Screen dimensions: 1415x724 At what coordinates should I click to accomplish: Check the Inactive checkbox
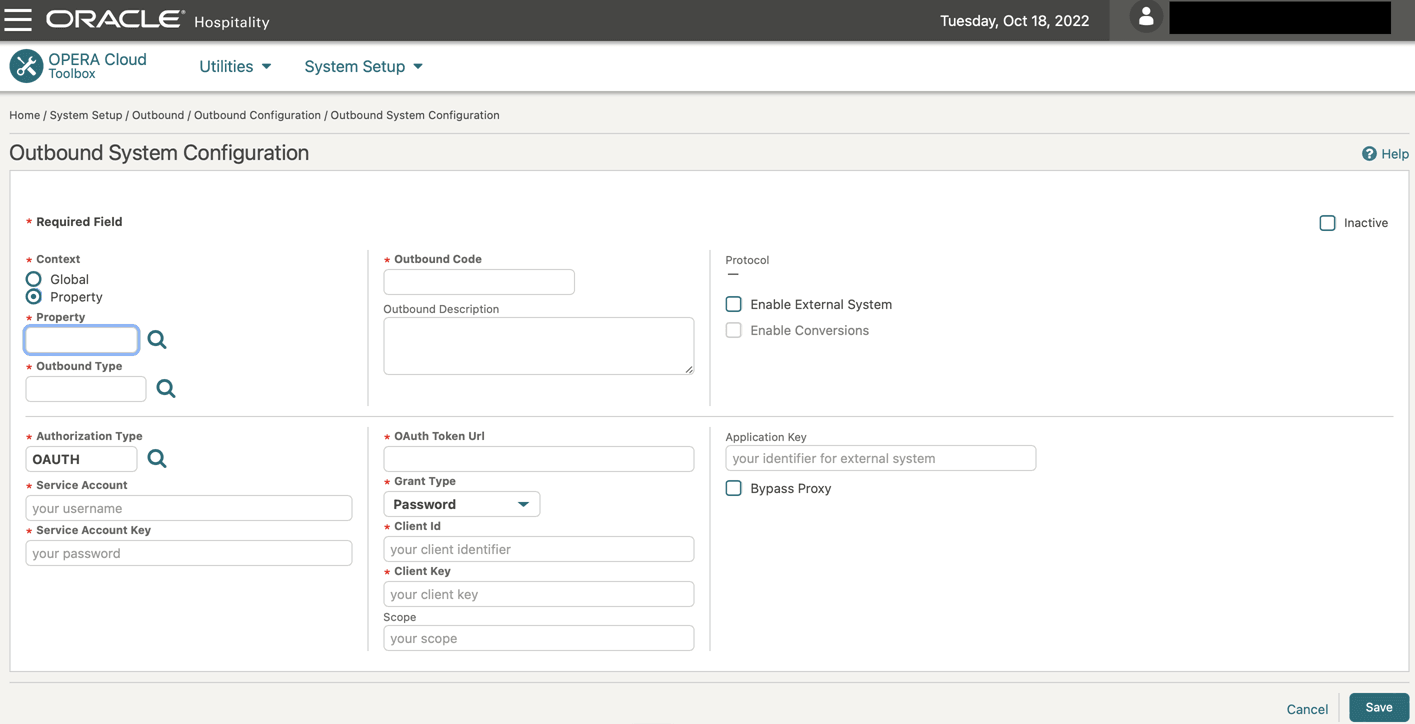[x=1328, y=222]
